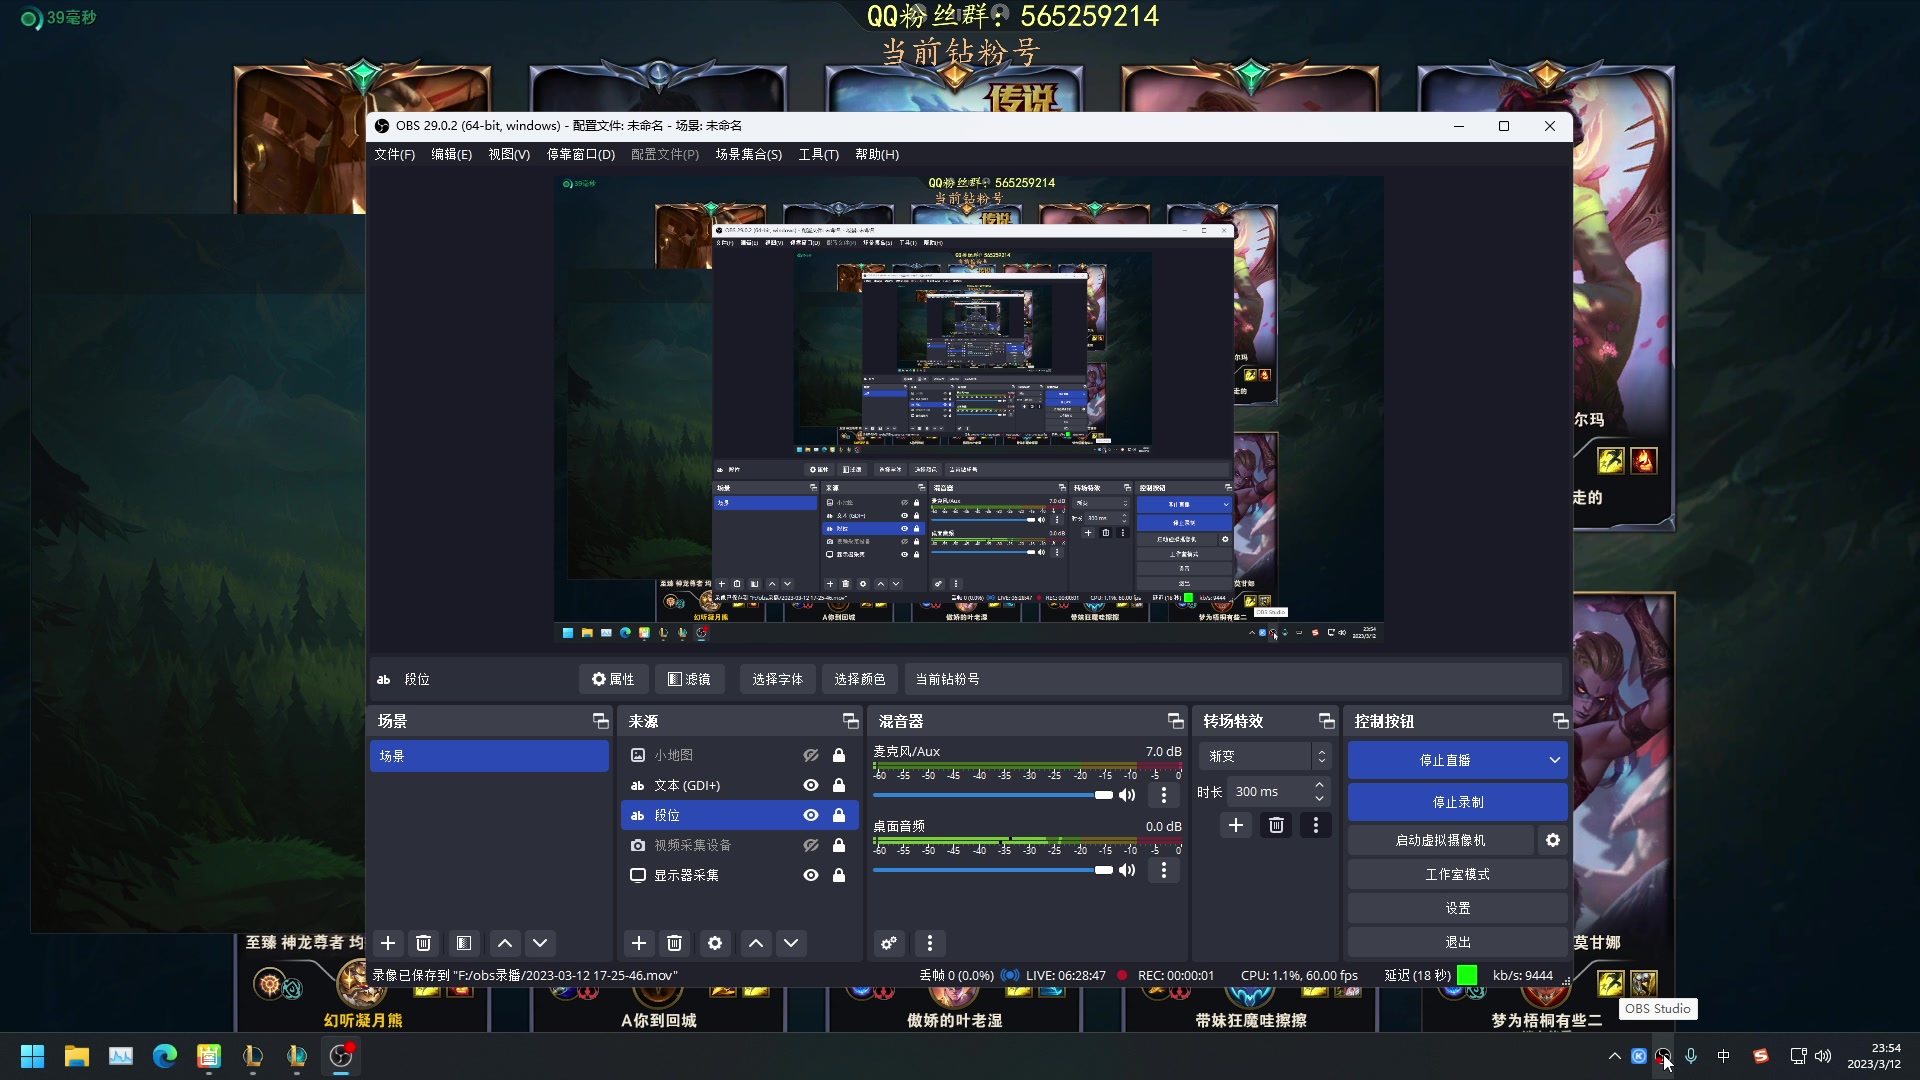Open source properties gear in Sources toolbar
The width and height of the screenshot is (1920, 1080).
715,943
